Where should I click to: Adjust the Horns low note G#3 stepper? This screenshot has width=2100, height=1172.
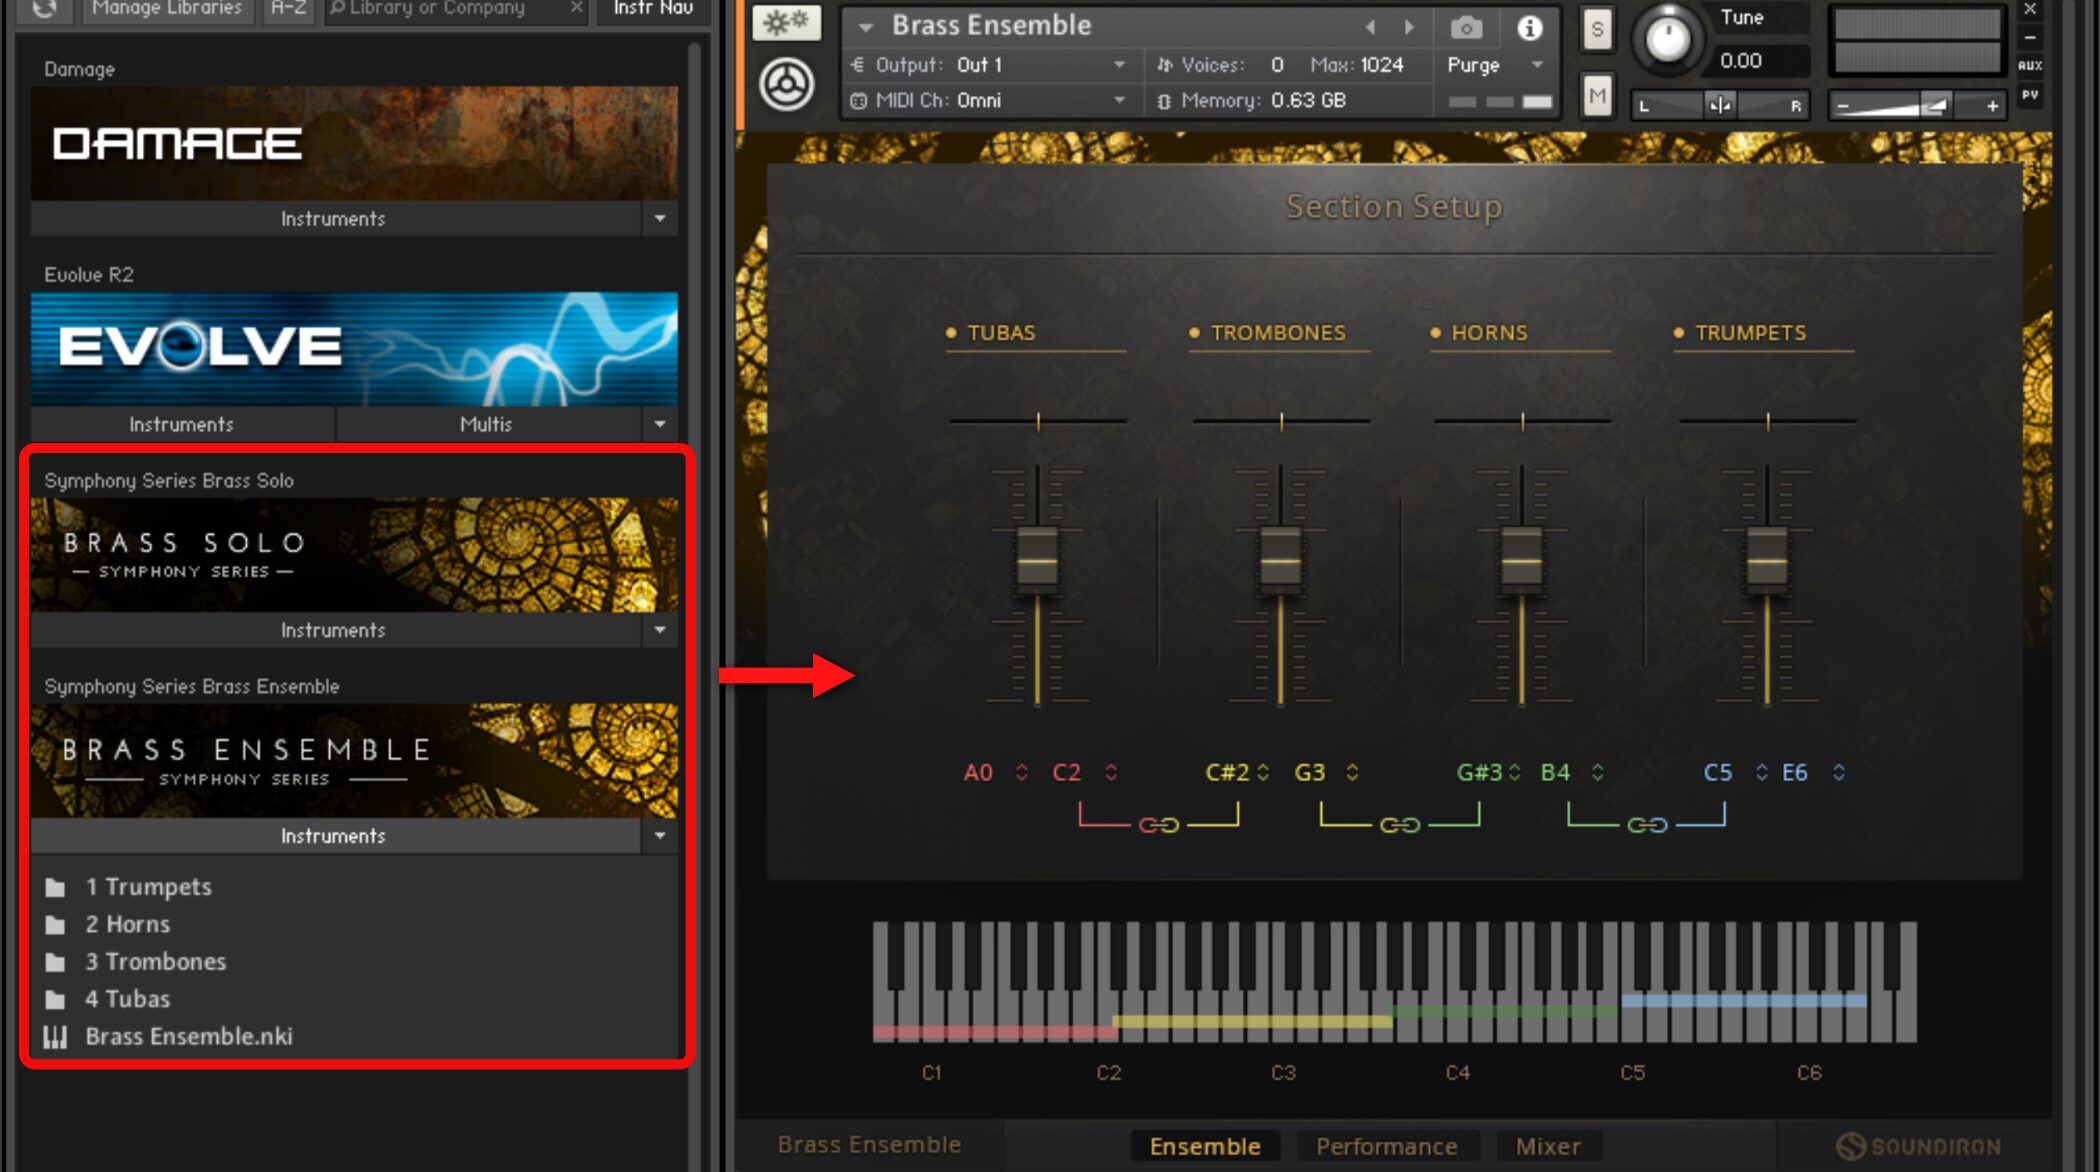(1515, 773)
